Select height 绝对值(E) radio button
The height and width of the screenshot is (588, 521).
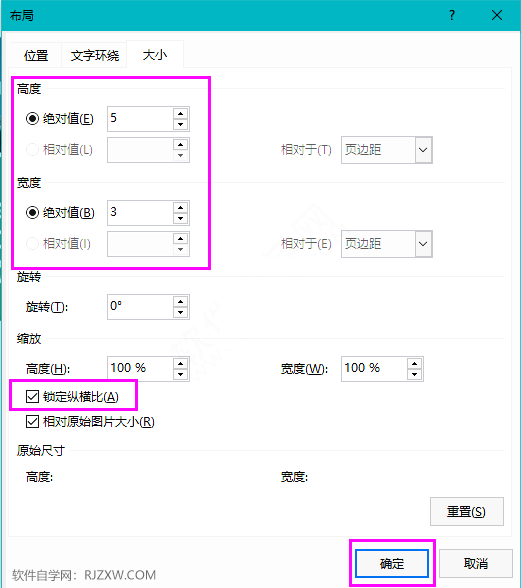(32, 119)
